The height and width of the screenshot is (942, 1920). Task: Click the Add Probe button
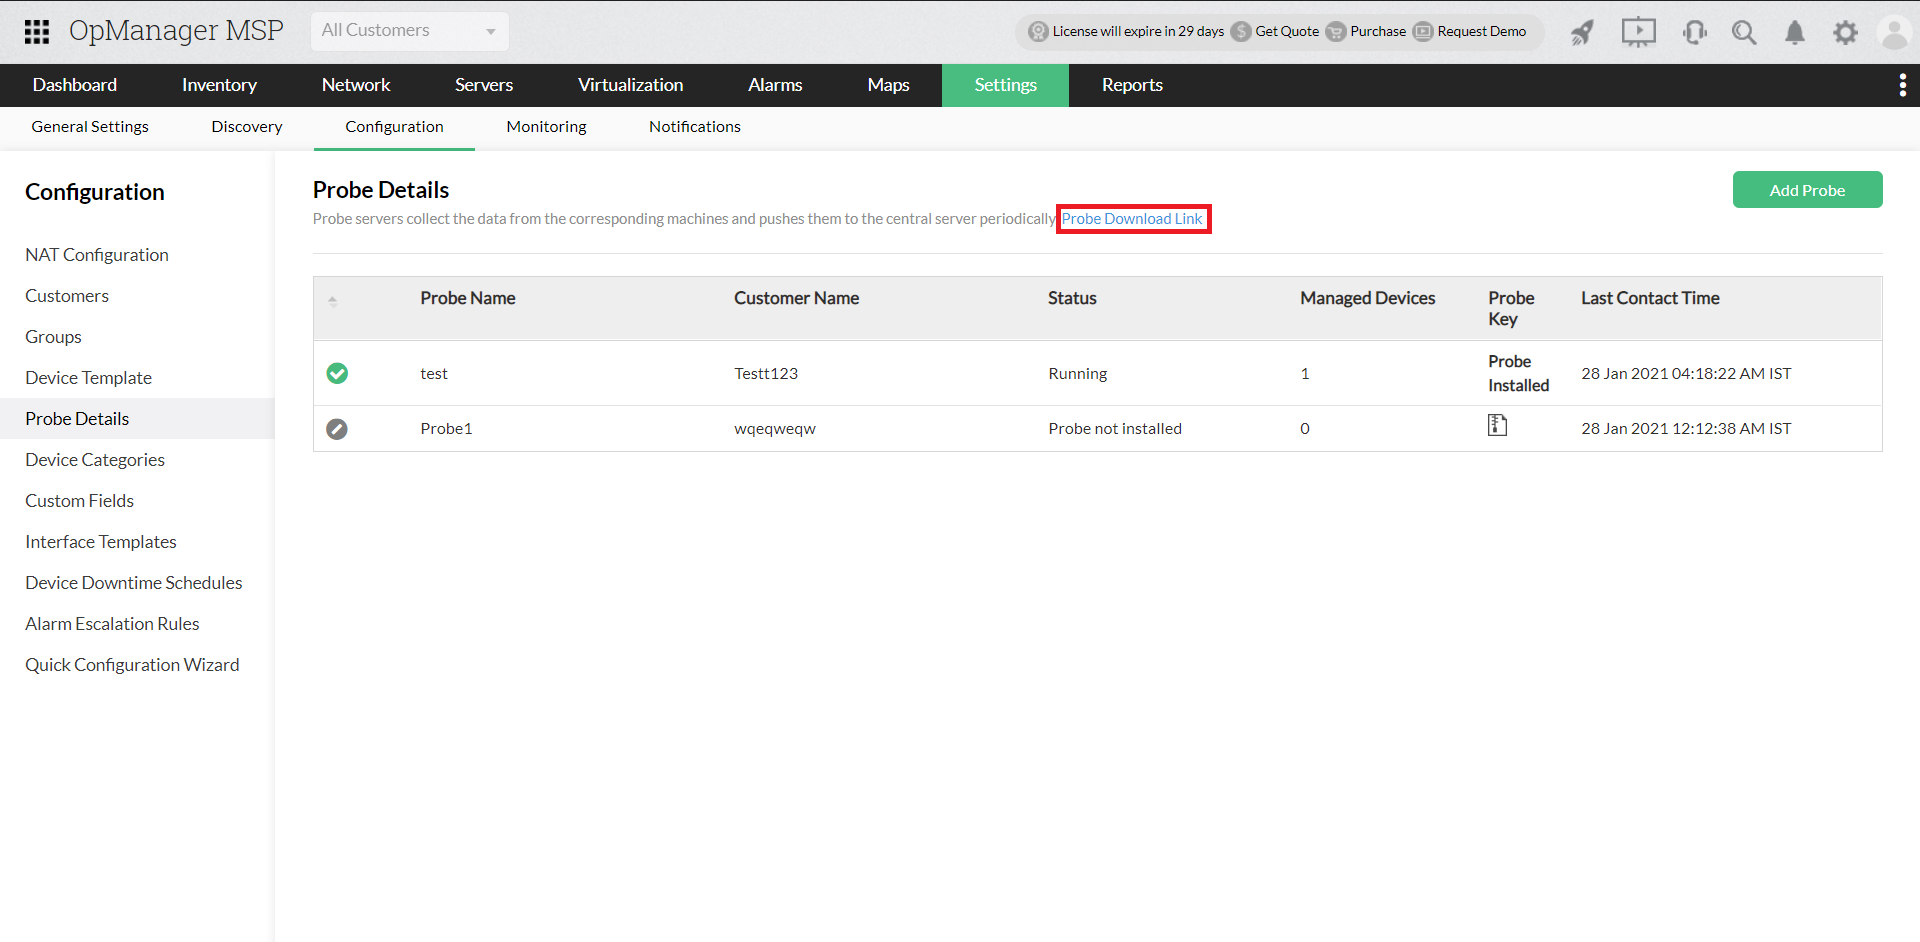(1807, 189)
